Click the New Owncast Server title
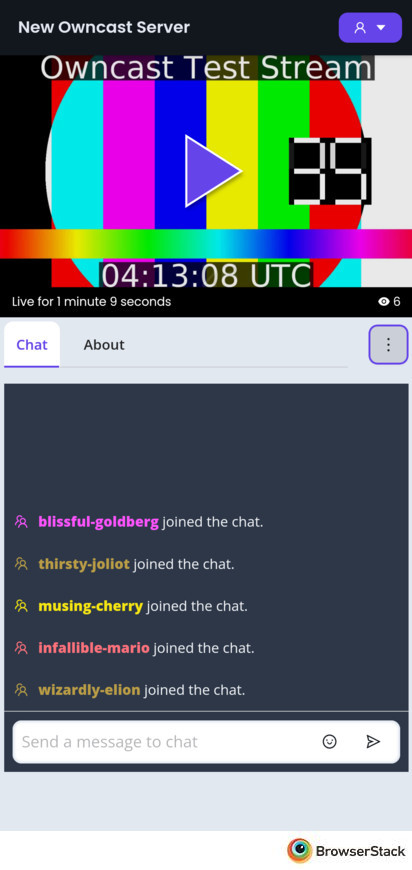This screenshot has width=412, height=870. pyautogui.click(x=104, y=27)
